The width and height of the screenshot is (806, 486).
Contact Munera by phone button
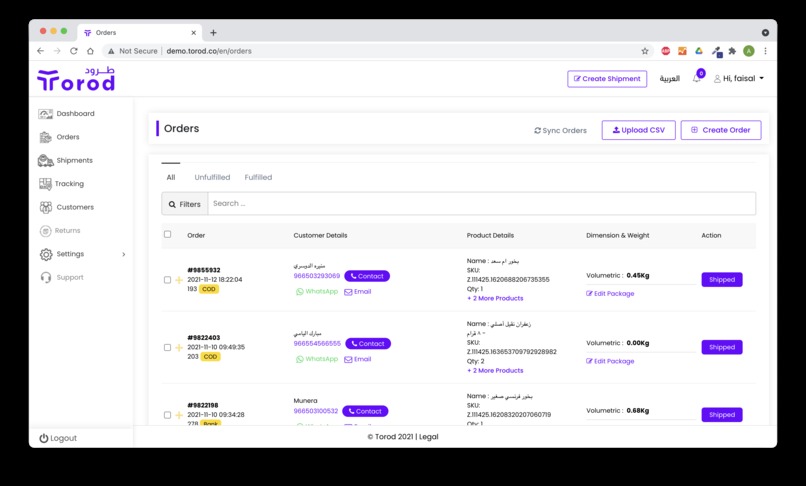coord(365,411)
